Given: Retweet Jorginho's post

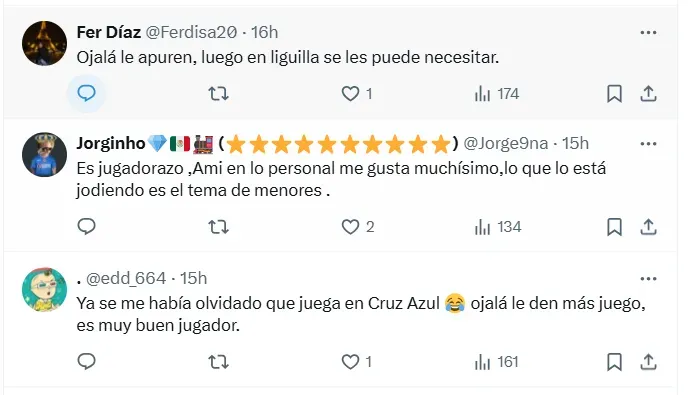Looking at the screenshot, I should (x=218, y=227).
